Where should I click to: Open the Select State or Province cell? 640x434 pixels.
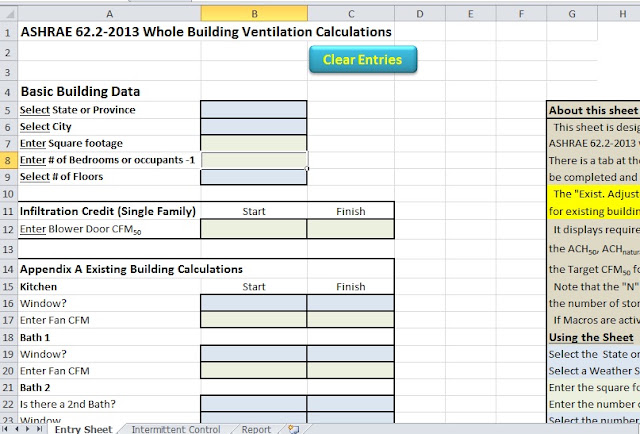coord(254,110)
